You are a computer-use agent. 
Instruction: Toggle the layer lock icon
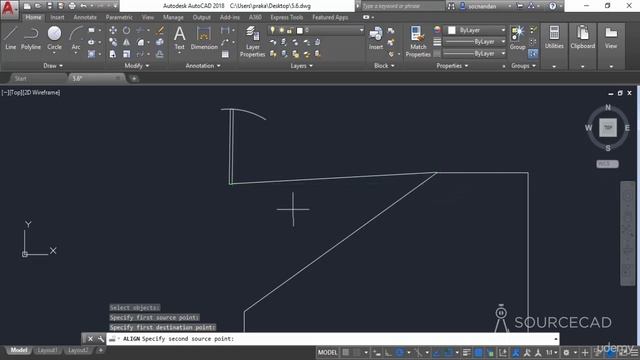click(x=290, y=30)
